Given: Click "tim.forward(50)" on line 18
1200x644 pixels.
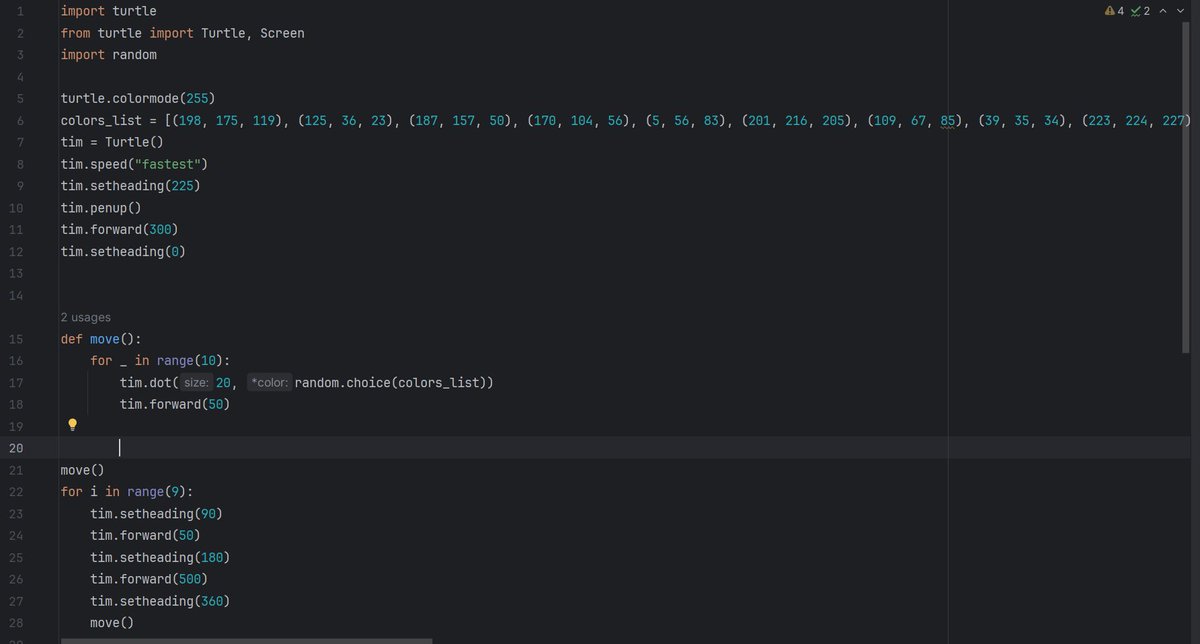Looking at the screenshot, I should point(175,405).
